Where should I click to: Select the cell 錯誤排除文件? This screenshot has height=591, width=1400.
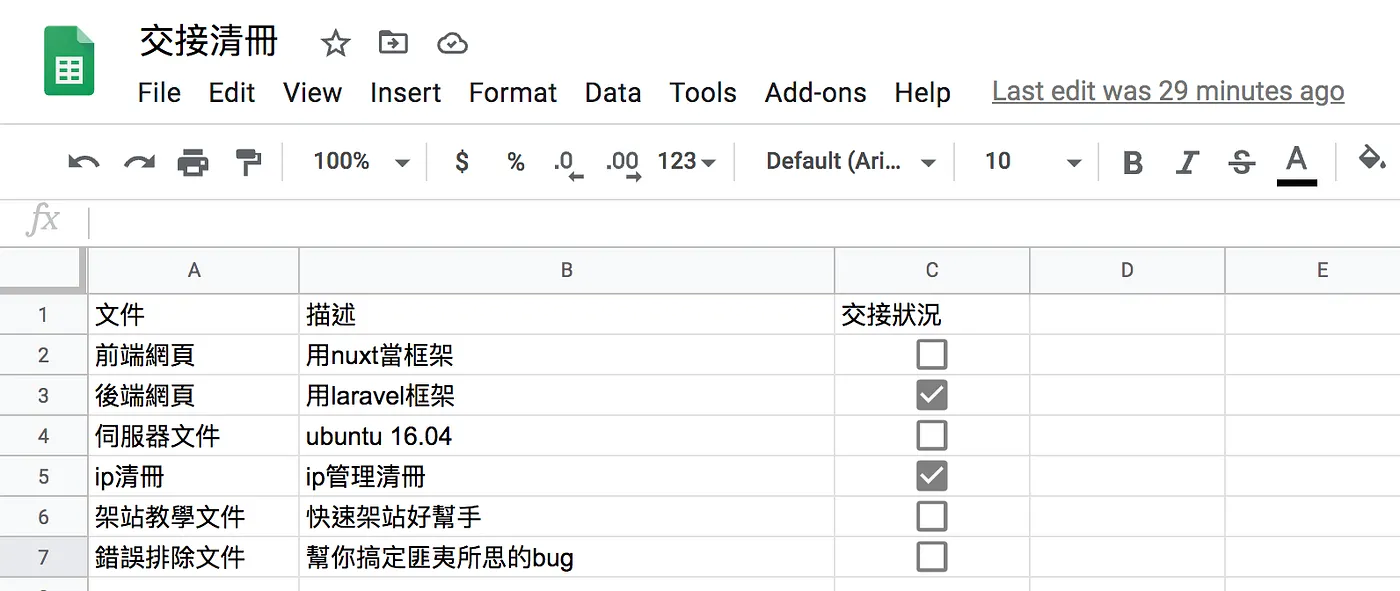194,556
